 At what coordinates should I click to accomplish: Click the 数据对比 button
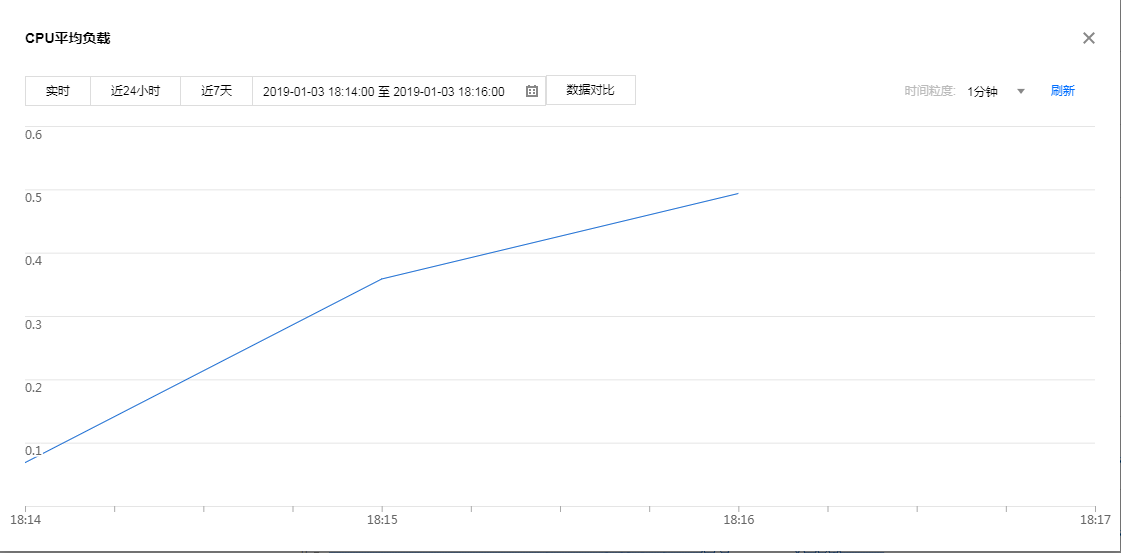tap(590, 90)
